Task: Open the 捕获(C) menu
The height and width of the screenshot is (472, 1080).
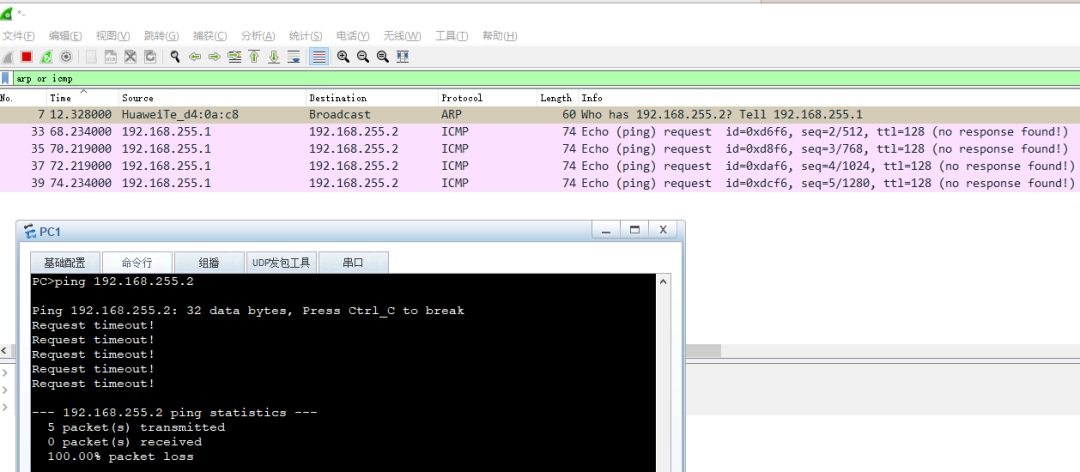Action: coord(210,36)
